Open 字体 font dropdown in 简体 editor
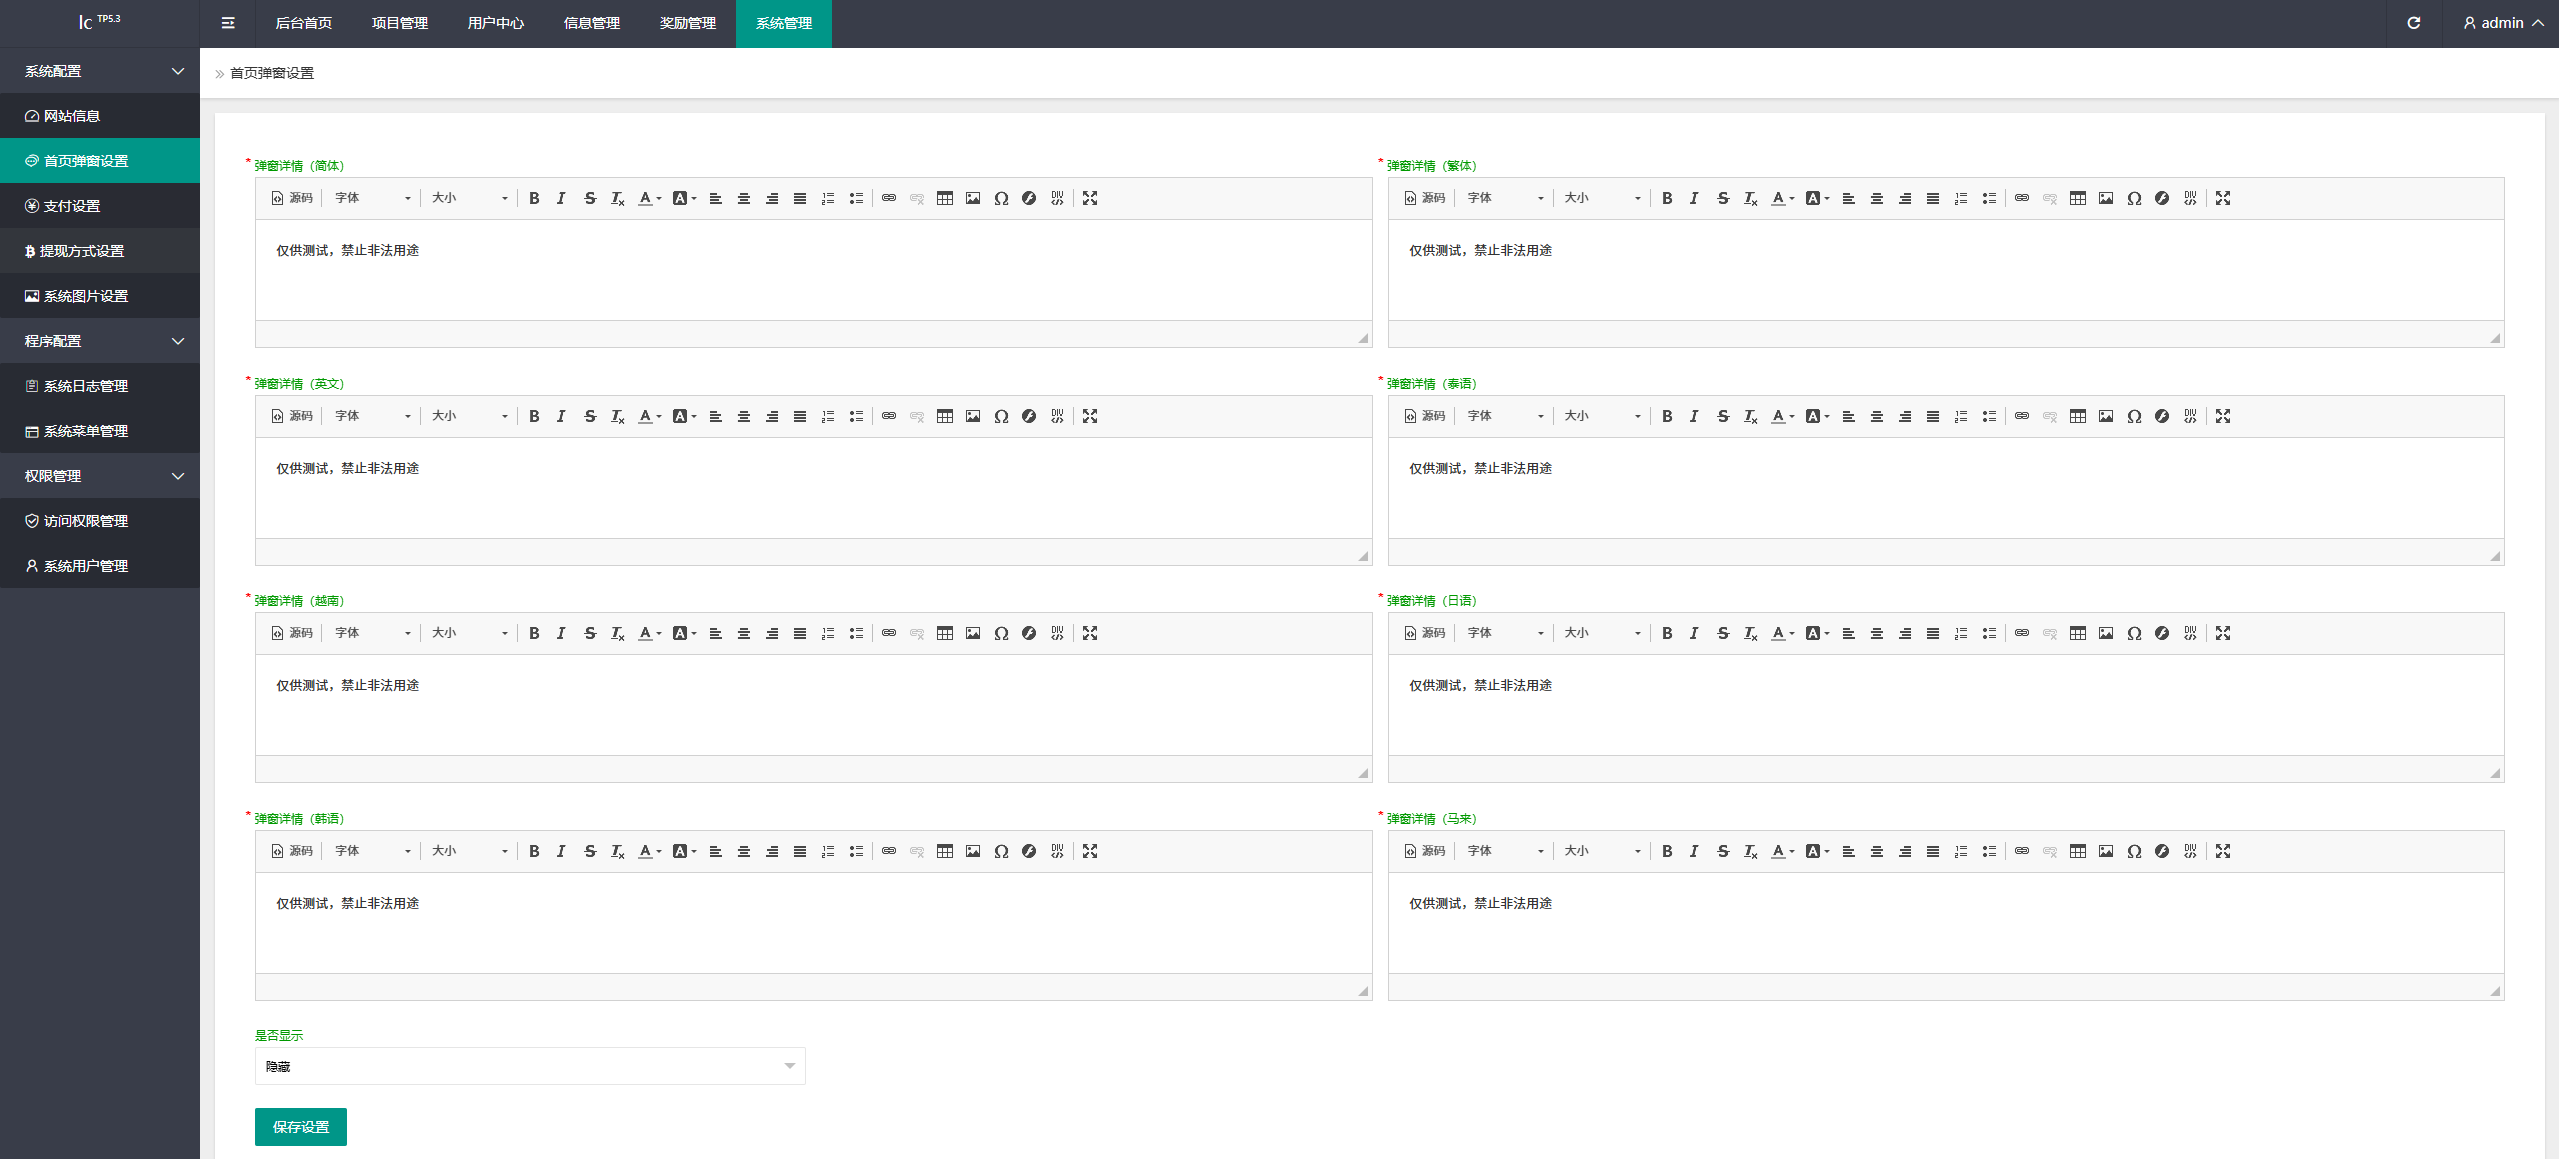Viewport: 2559px width, 1159px height. point(372,198)
